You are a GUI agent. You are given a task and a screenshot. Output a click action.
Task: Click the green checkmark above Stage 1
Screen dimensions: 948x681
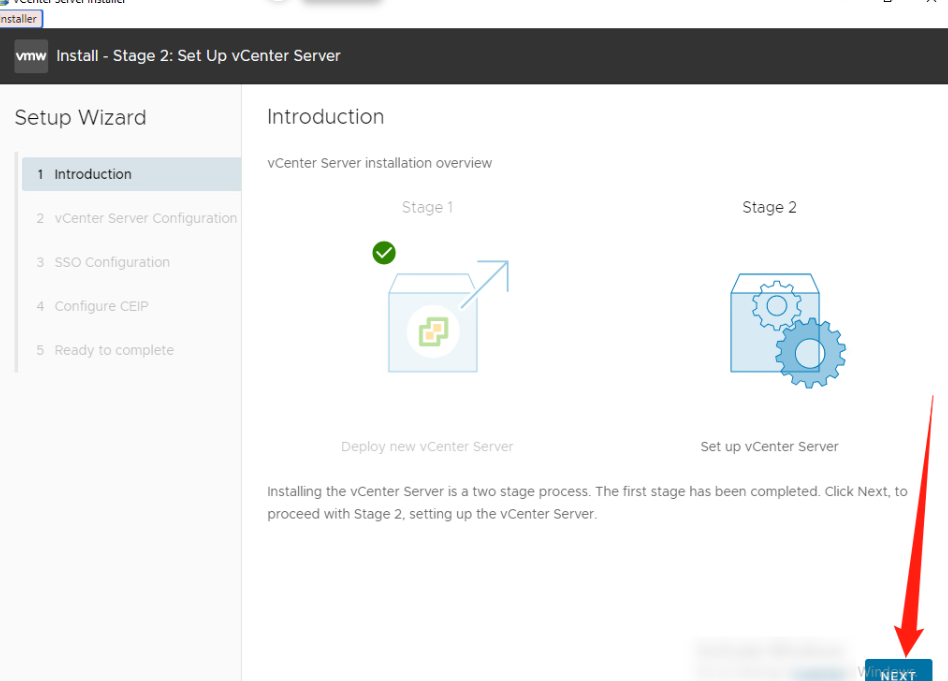point(384,253)
